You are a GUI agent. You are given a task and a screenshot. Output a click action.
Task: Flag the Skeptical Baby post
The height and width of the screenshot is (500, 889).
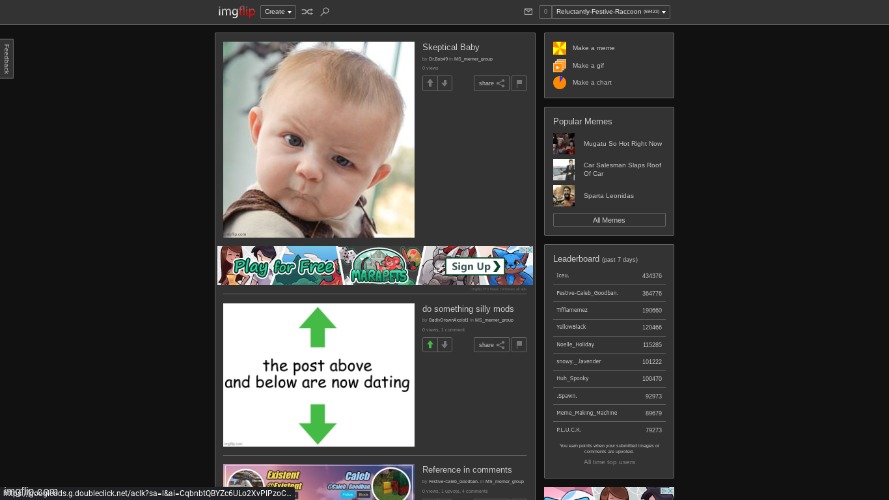[x=519, y=83]
